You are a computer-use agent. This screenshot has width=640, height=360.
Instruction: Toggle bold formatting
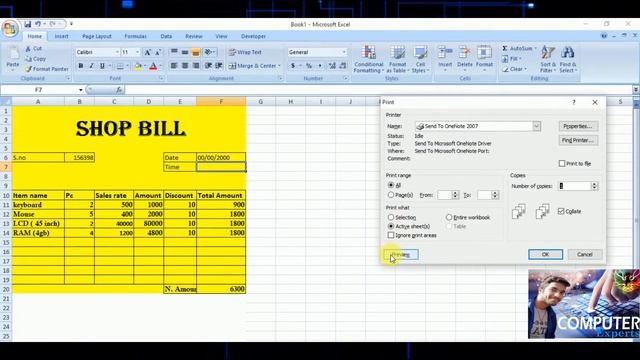click(80, 66)
